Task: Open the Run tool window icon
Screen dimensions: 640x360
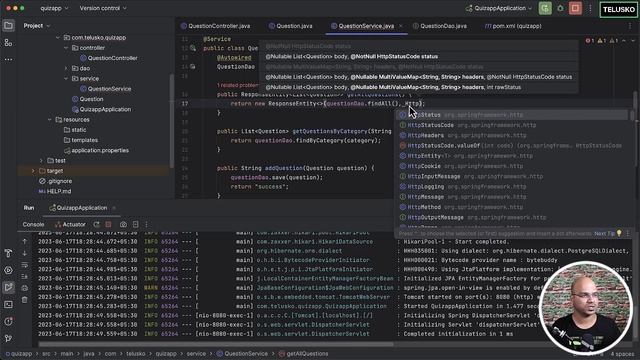Action: coord(8,287)
